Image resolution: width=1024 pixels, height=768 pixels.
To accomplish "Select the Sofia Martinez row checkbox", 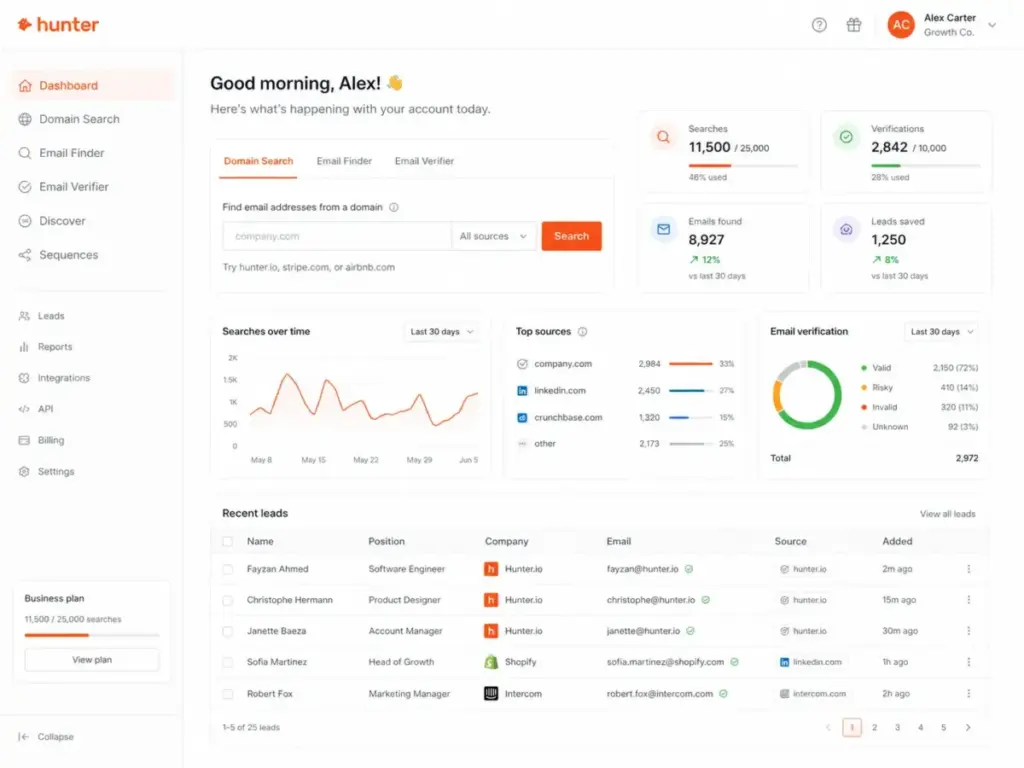I will pyautogui.click(x=227, y=662).
